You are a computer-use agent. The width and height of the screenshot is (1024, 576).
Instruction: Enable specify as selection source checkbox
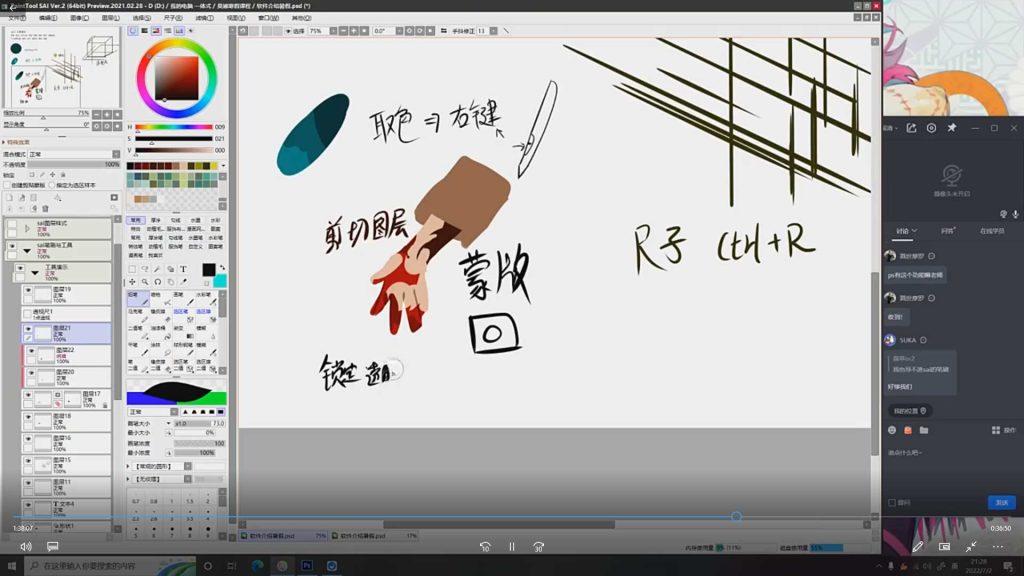tap(52, 185)
